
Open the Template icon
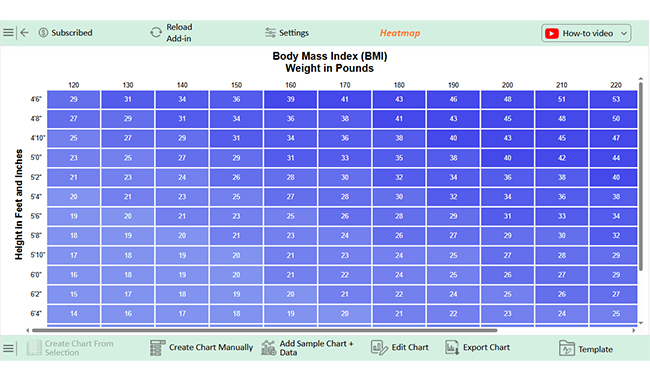pyautogui.click(x=567, y=348)
